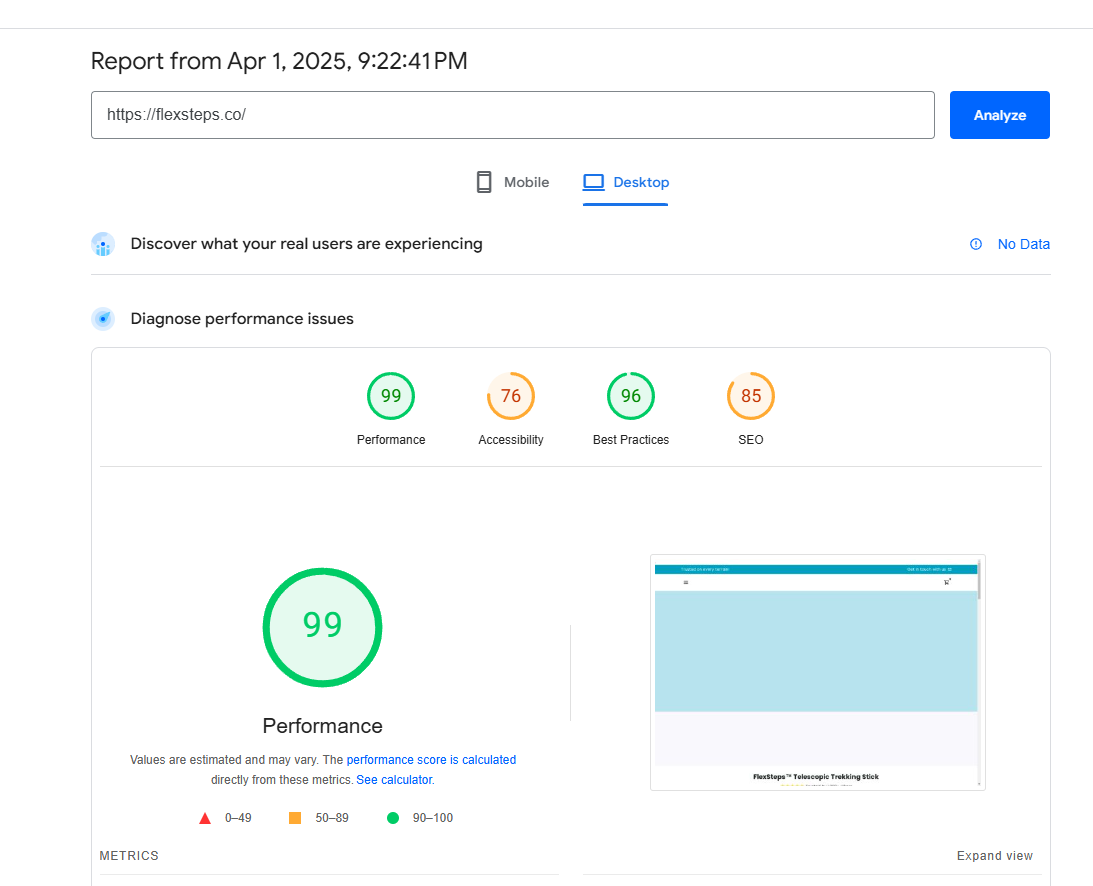This screenshot has height=886, width=1093.
Task: Open the See calculator link
Action: (x=394, y=780)
